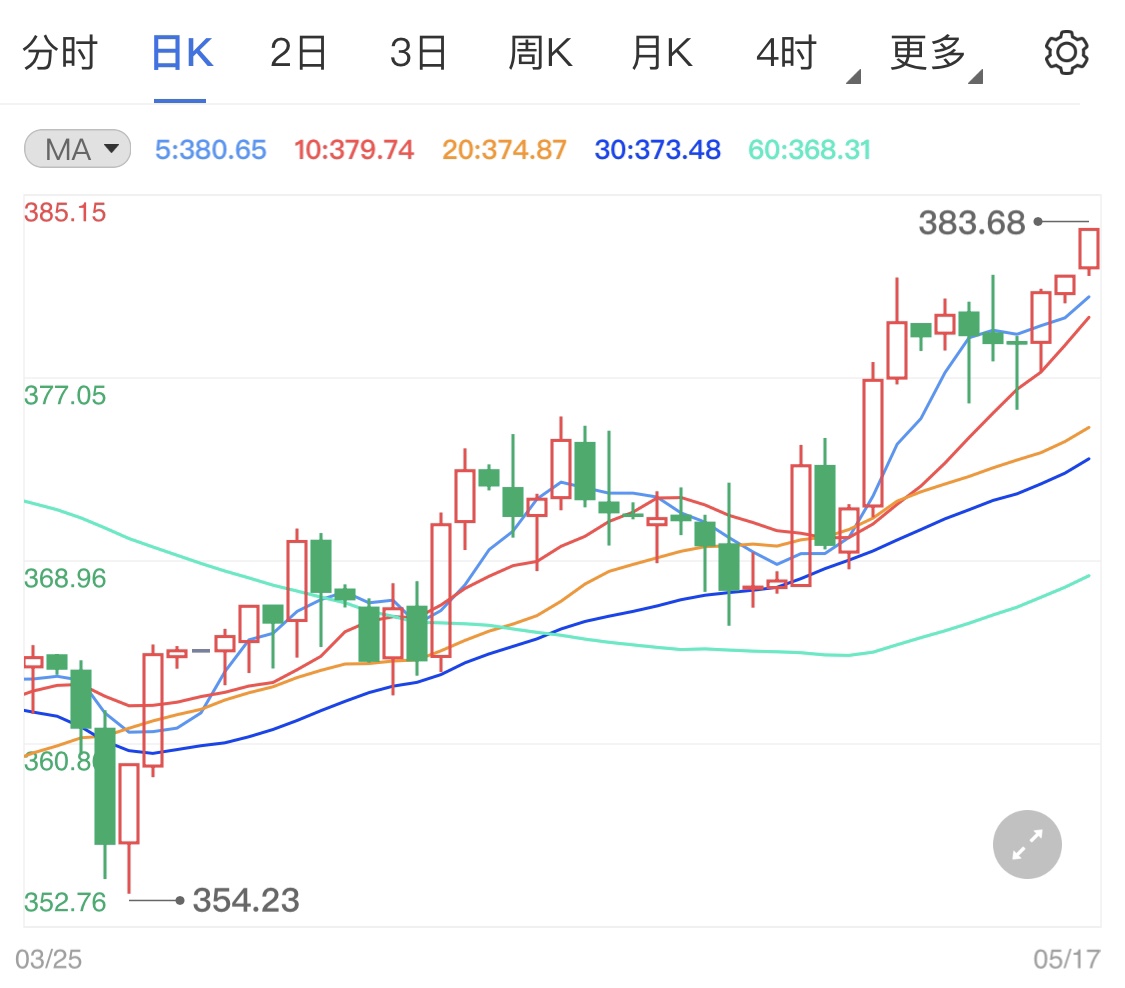Image resolution: width=1125 pixels, height=988 pixels.
Task: Switch to the 周K weekly view
Action: 540,52
